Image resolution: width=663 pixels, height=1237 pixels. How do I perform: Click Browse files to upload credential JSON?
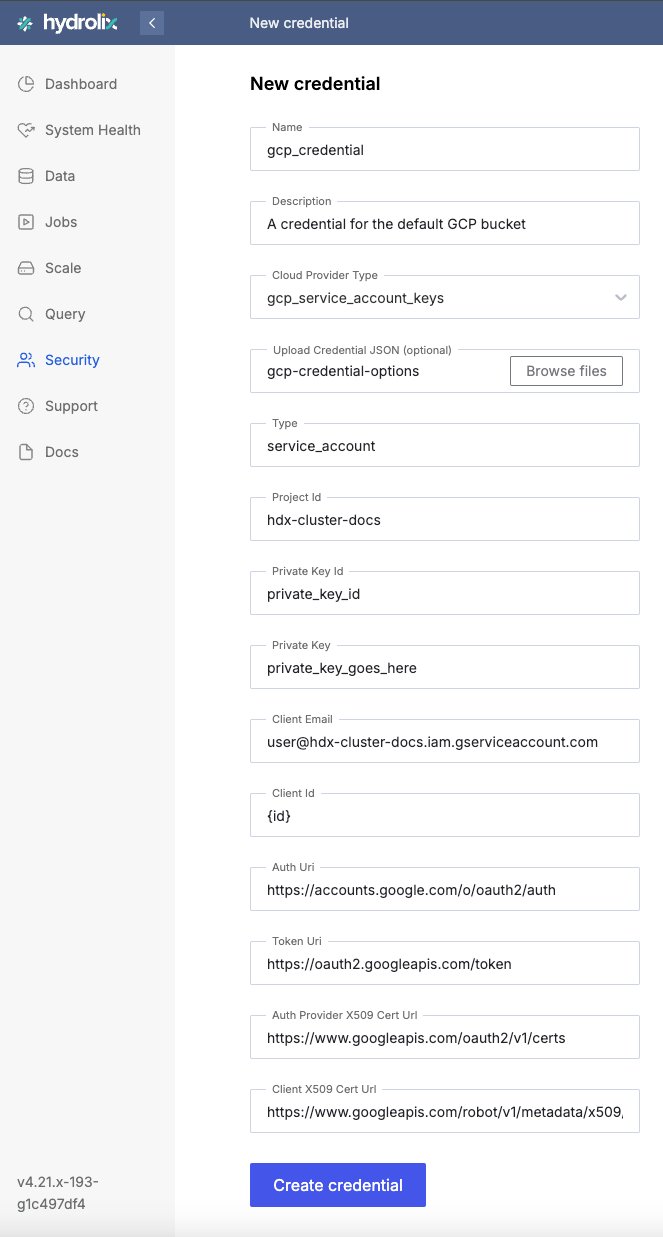tap(566, 370)
